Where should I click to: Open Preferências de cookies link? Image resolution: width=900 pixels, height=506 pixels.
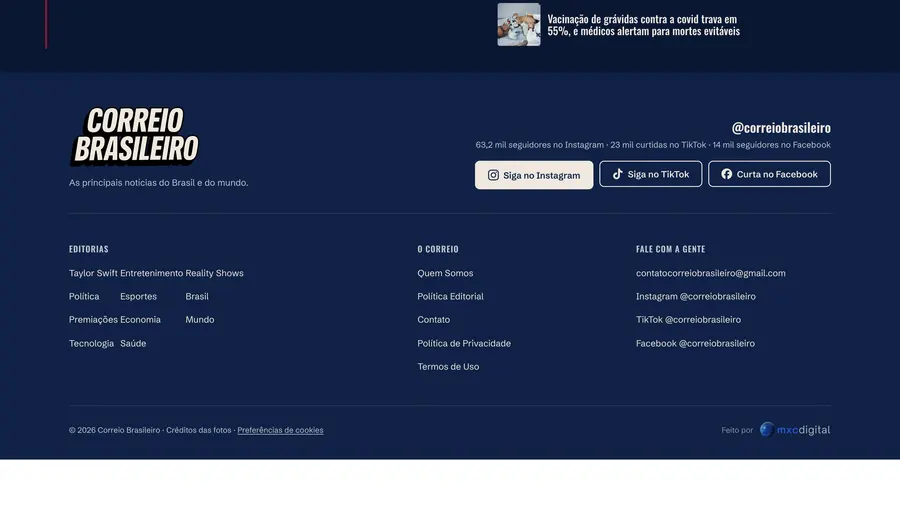(x=280, y=430)
